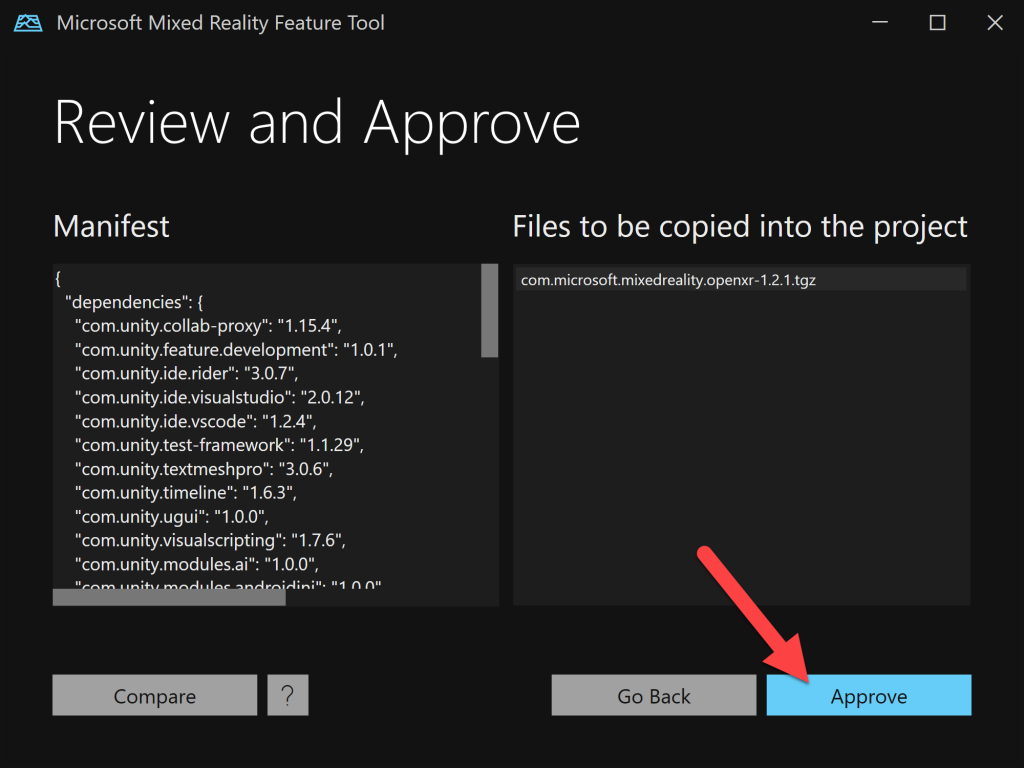The width and height of the screenshot is (1024, 768).
Task: Maximize the Feature Tool window
Action: tap(937, 23)
